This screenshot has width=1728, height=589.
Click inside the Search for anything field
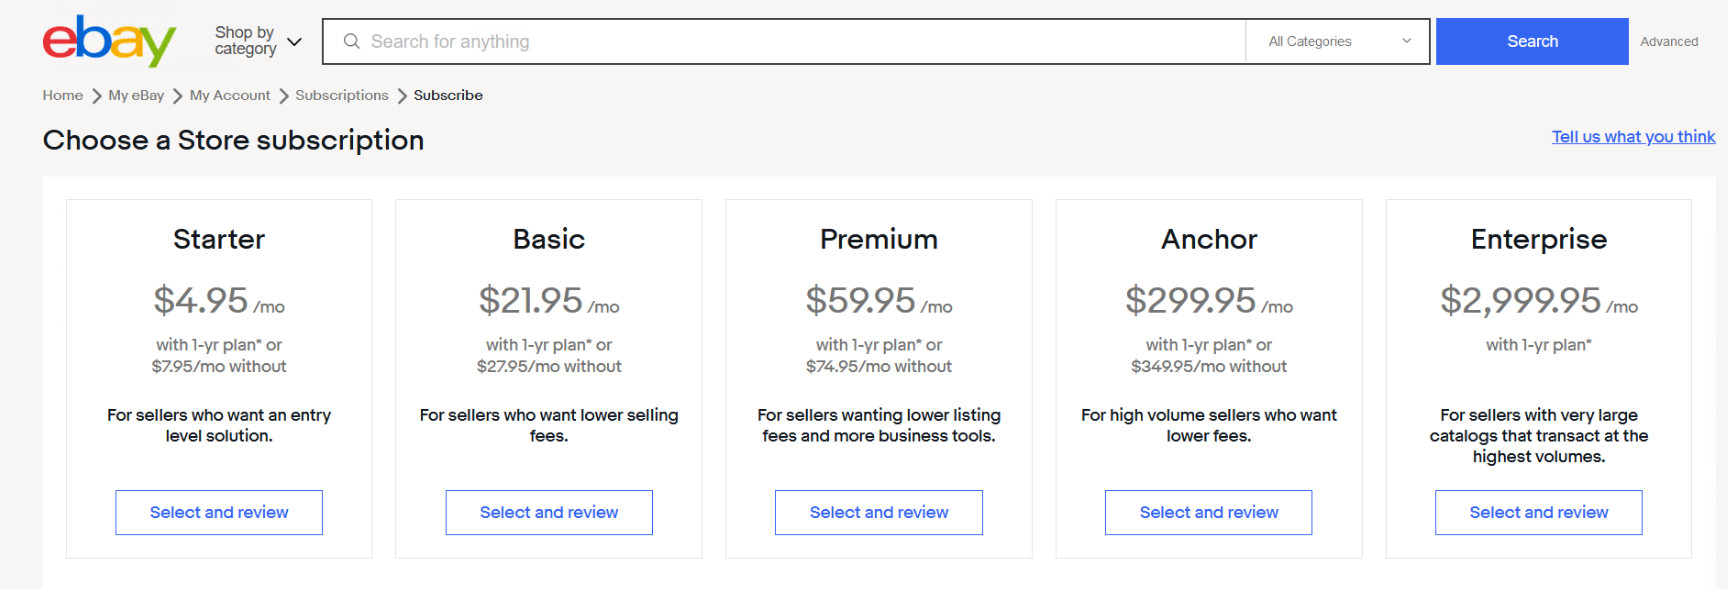pyautogui.click(x=700, y=41)
